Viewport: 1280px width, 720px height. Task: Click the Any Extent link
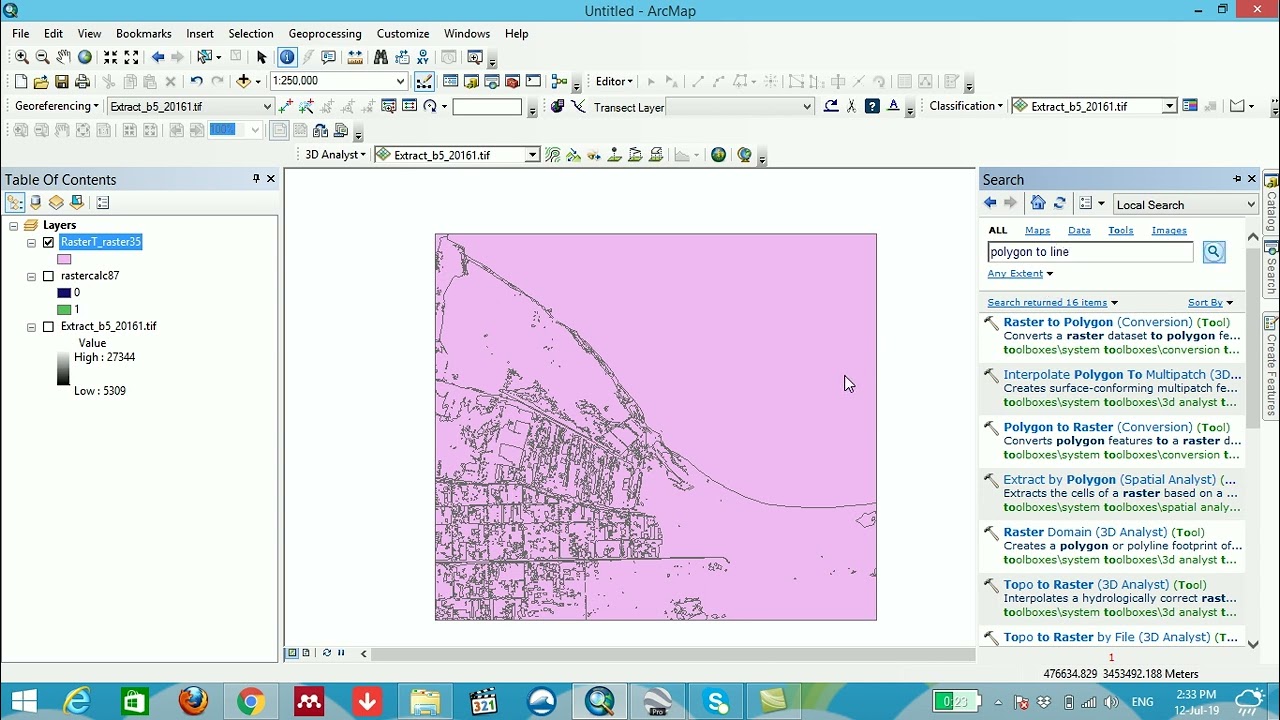point(1015,274)
